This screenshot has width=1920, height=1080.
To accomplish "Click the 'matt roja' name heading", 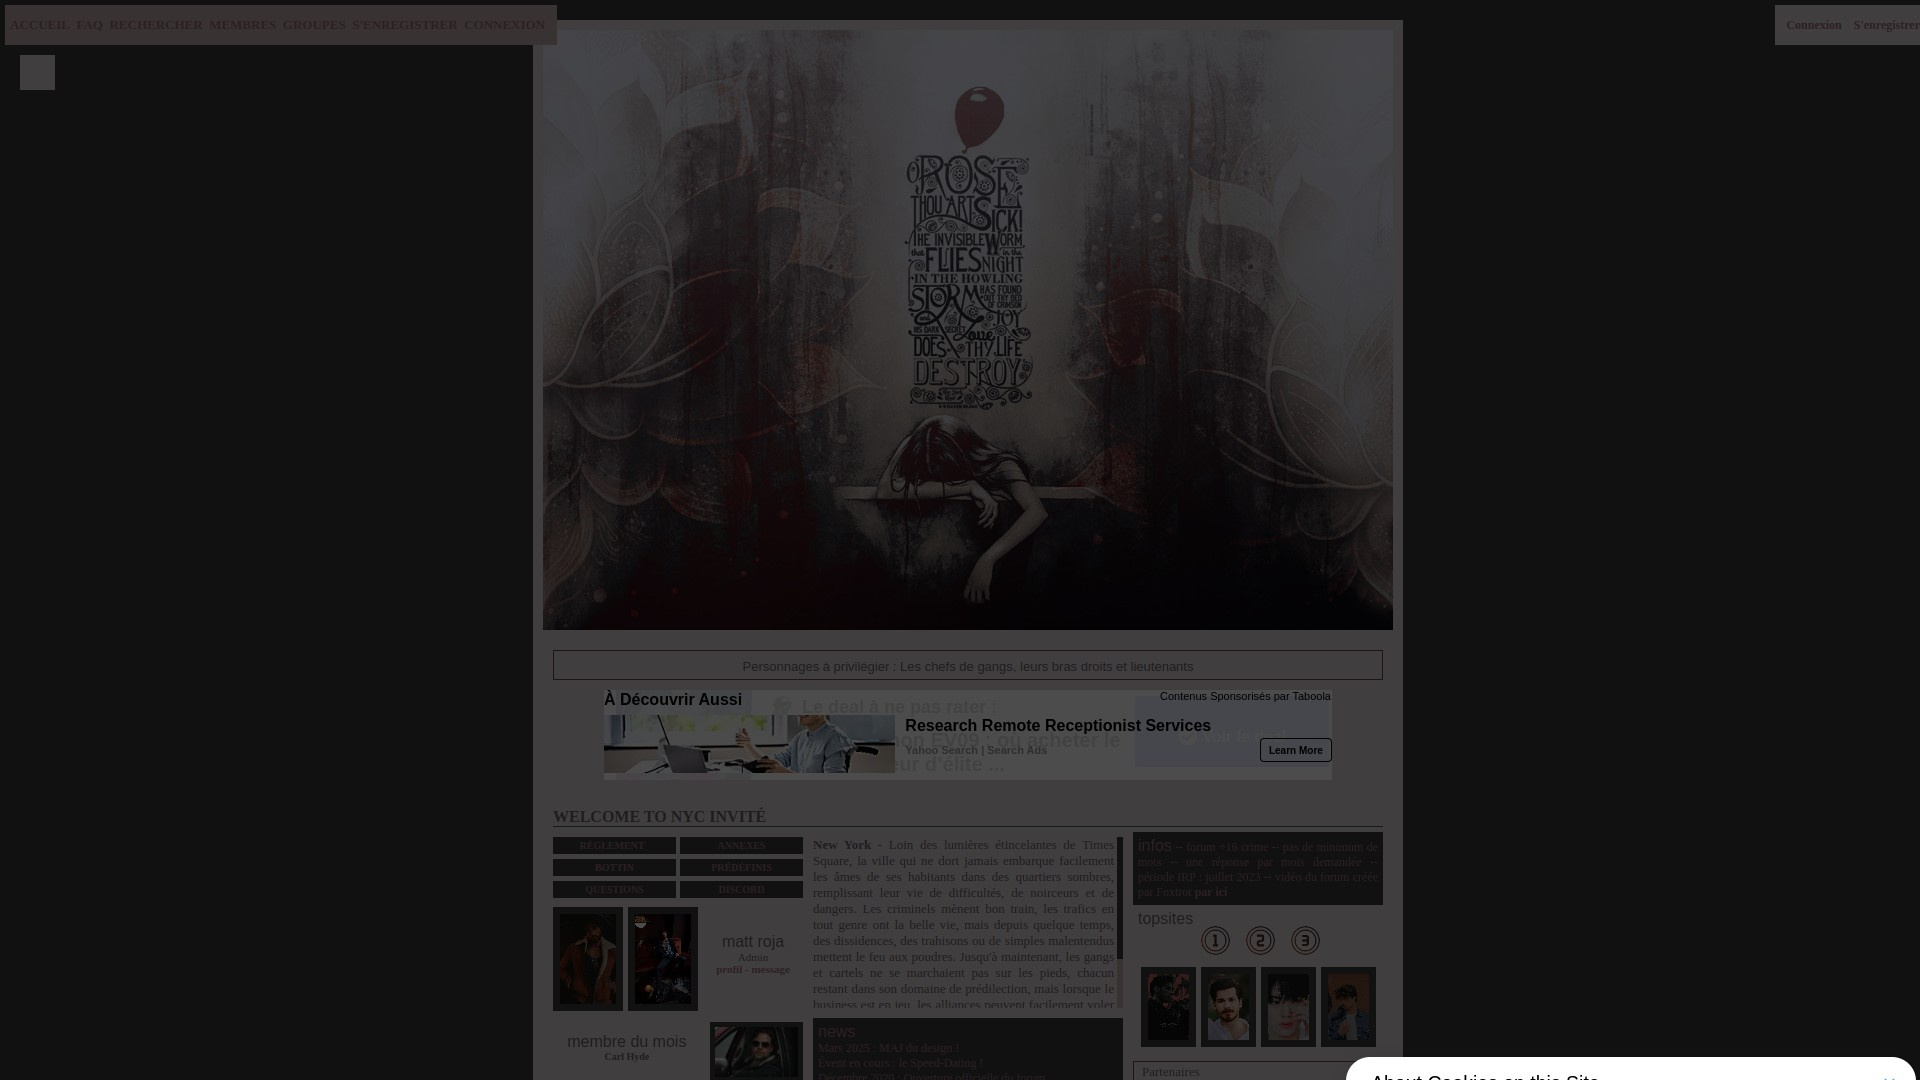I will tap(753, 942).
